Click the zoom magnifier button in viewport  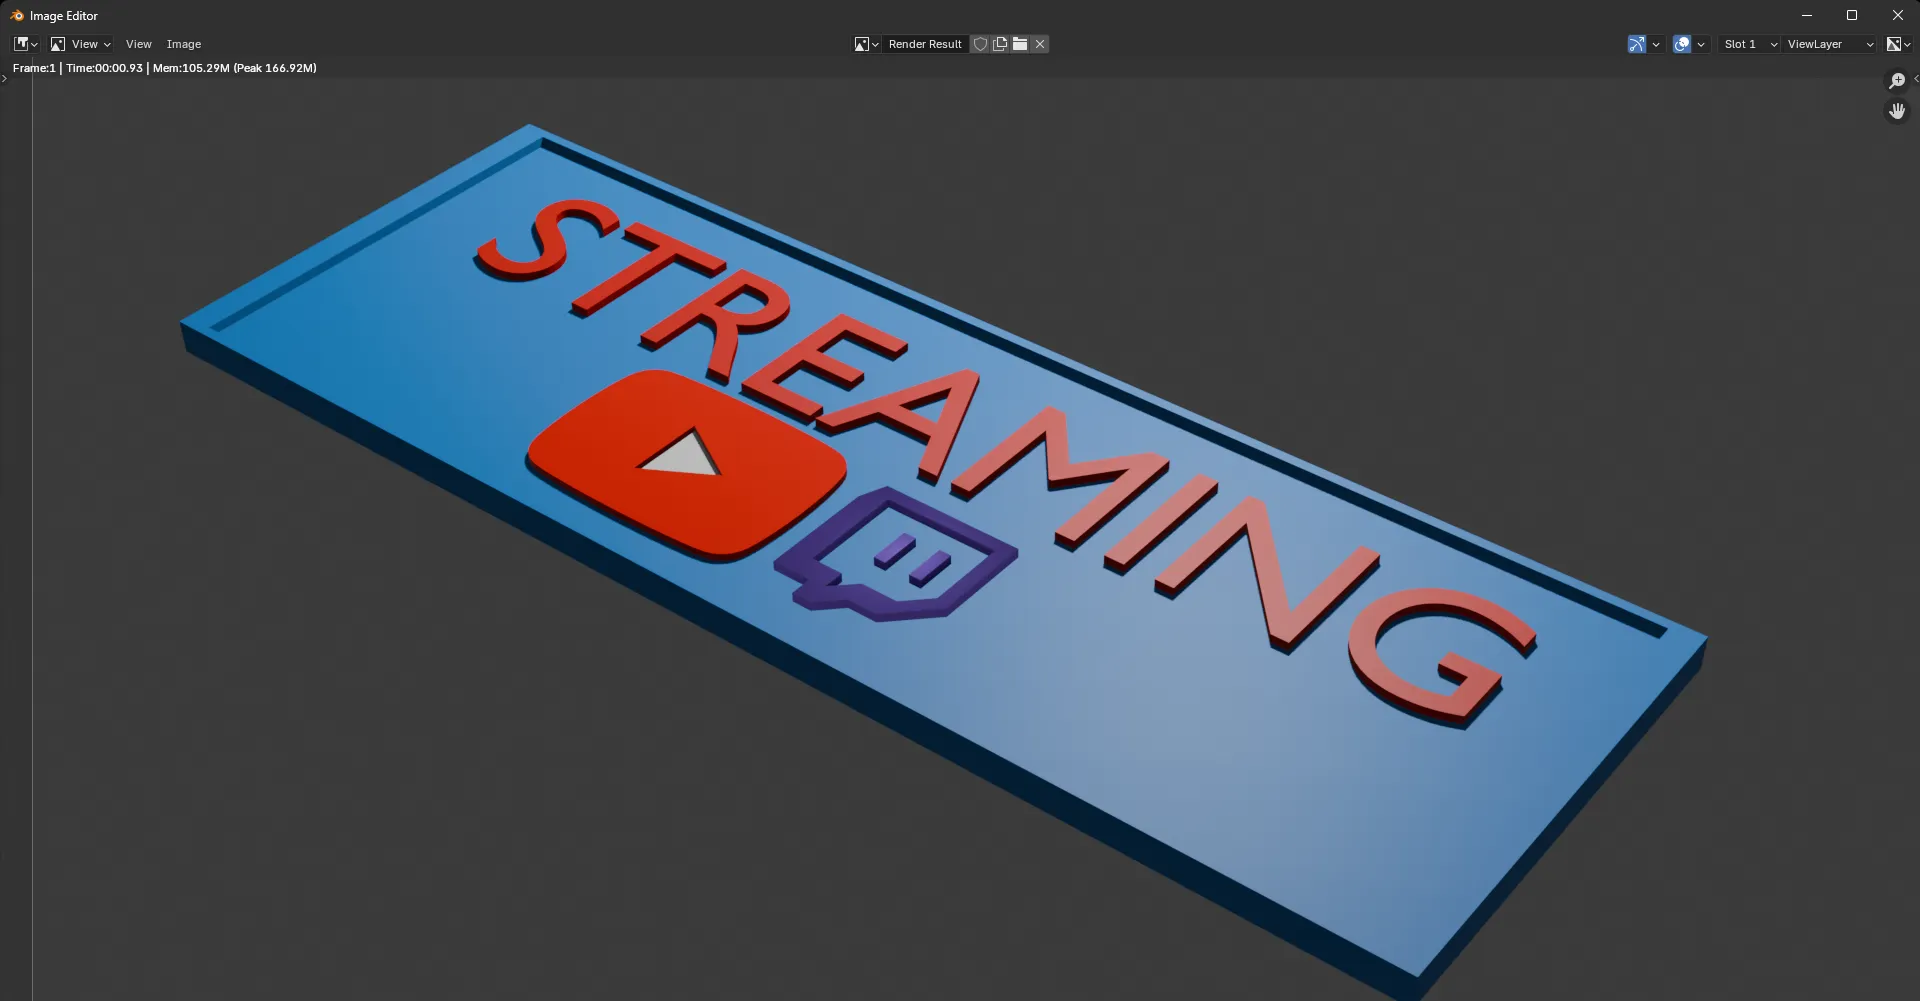1896,81
